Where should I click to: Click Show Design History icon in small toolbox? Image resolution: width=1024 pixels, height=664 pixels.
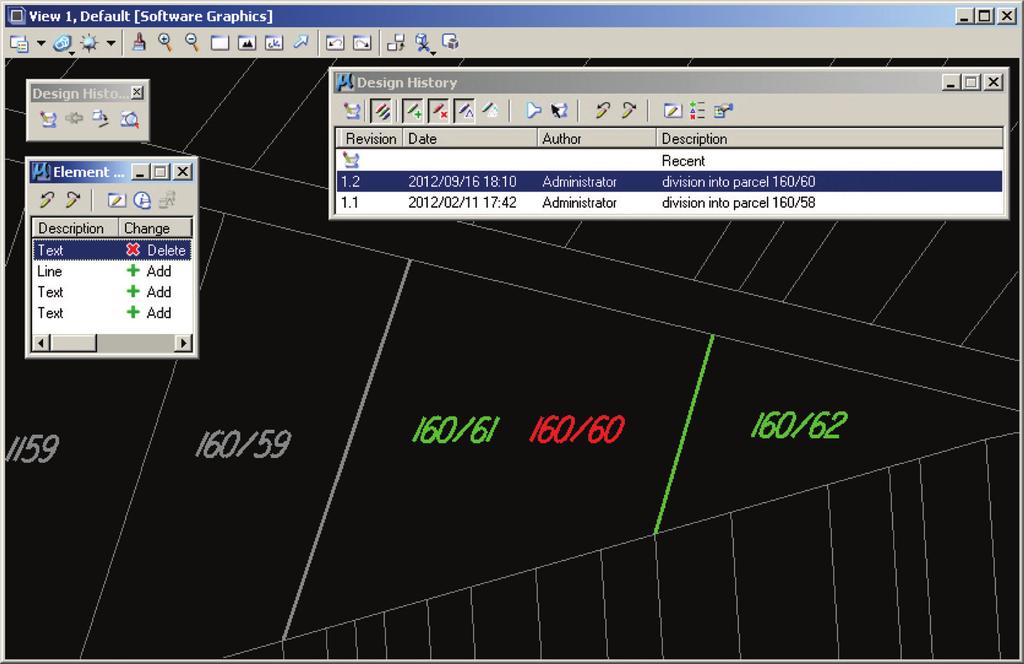[48, 119]
